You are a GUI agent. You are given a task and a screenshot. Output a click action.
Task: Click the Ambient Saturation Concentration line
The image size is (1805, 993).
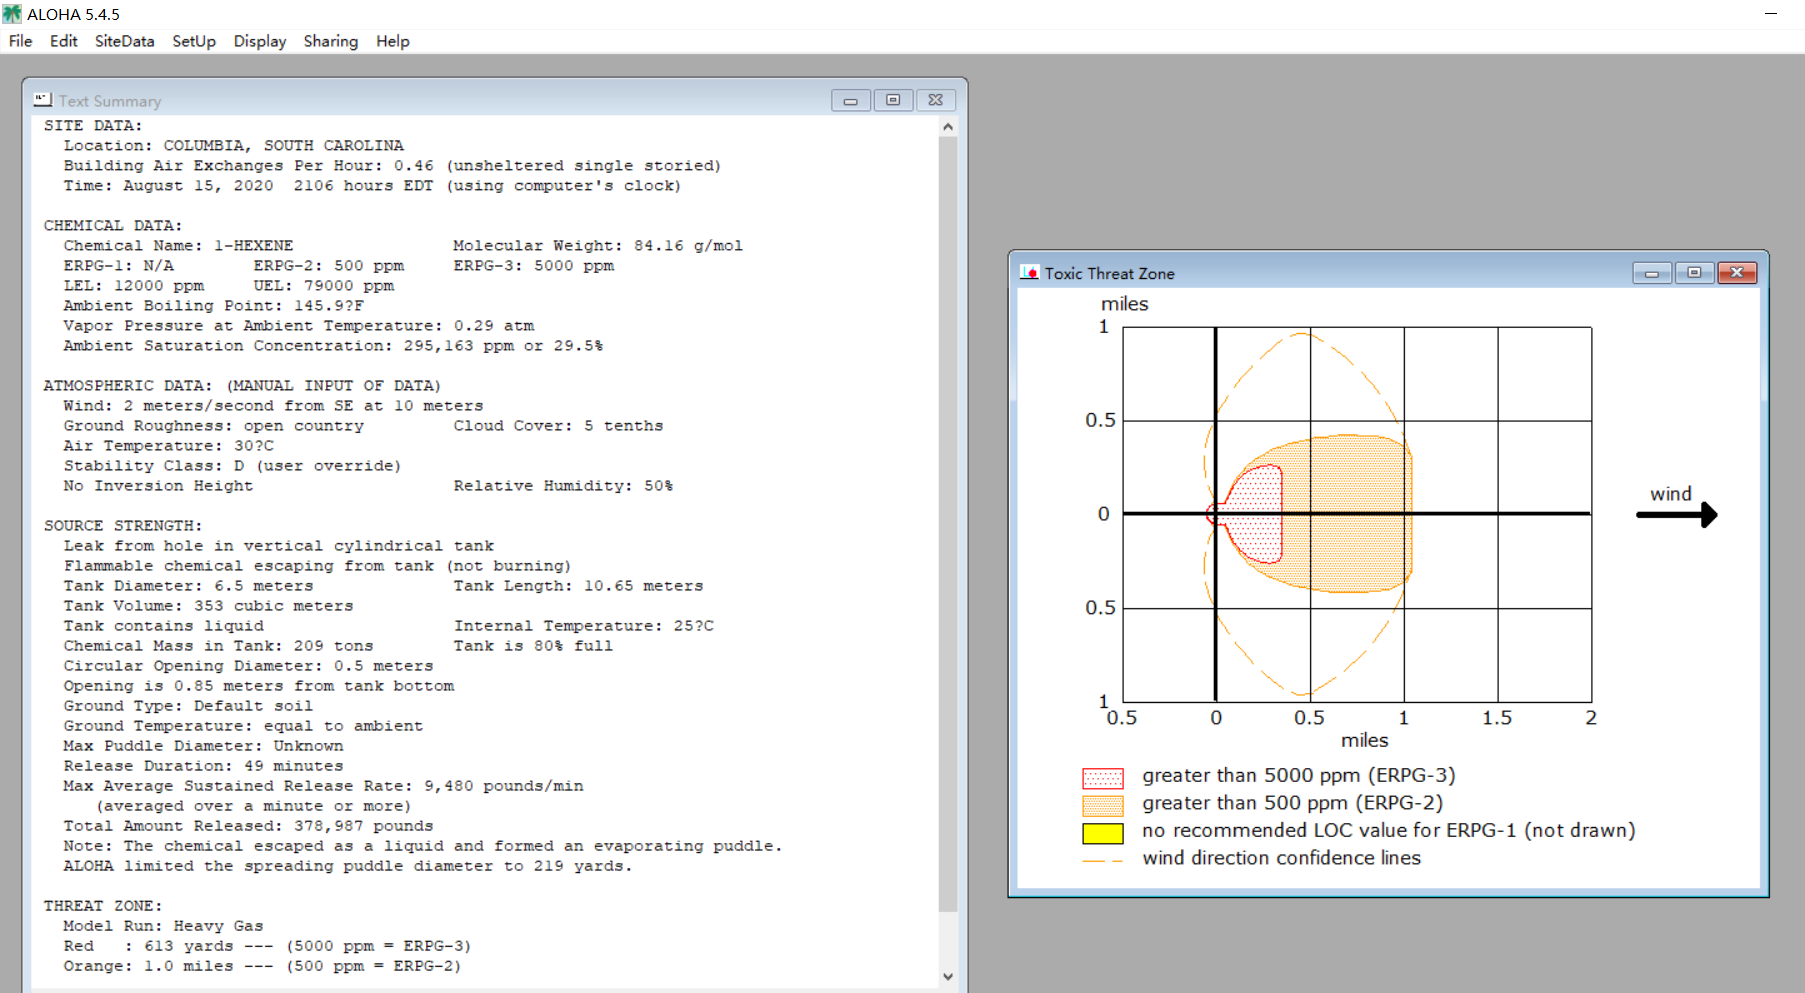334,346
